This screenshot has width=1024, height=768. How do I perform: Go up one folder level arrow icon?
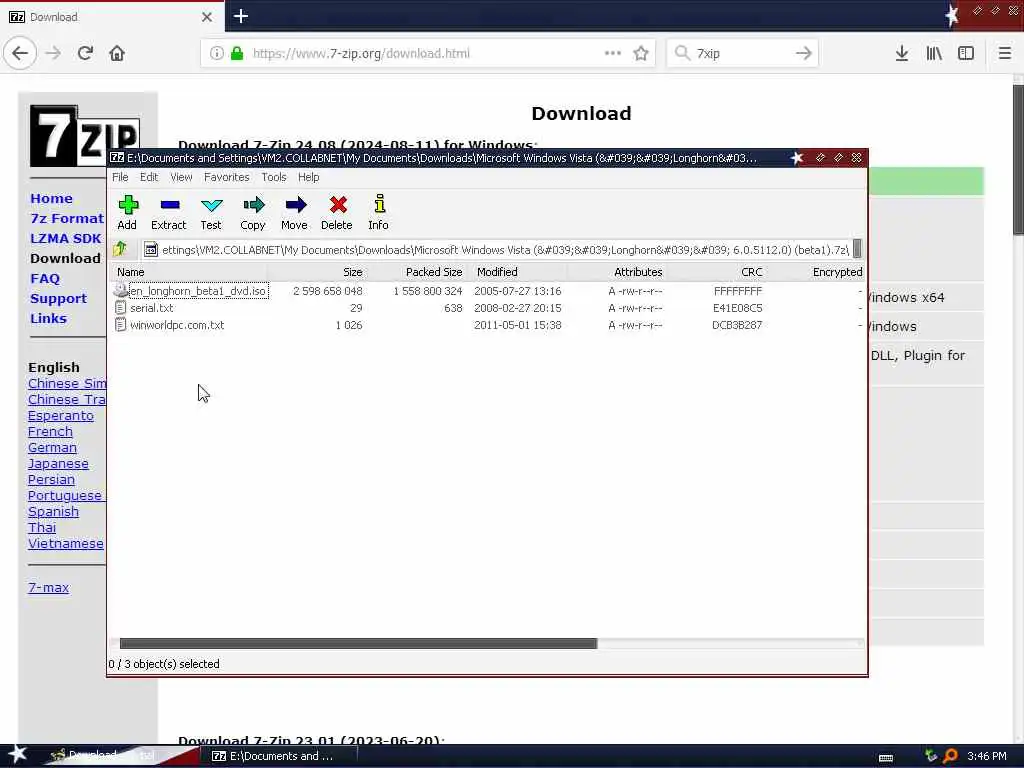point(120,249)
